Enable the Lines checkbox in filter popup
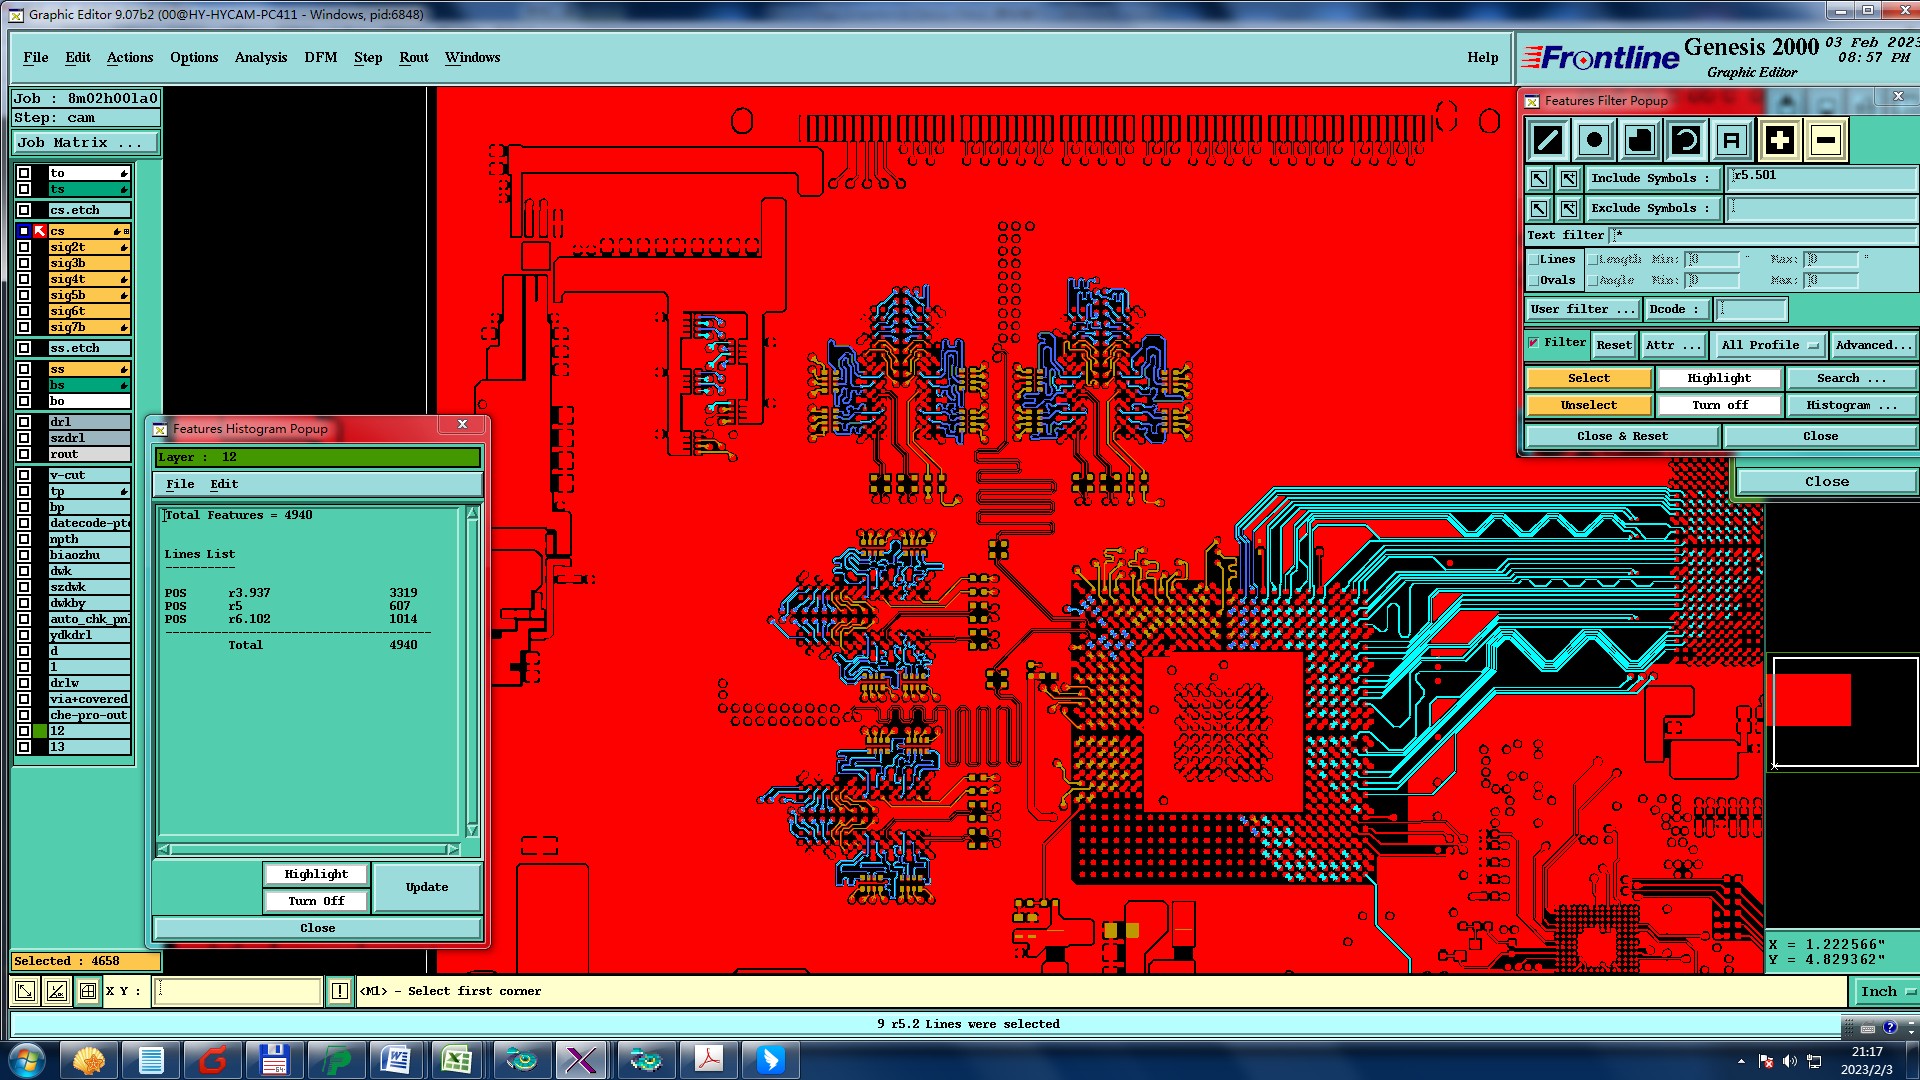The width and height of the screenshot is (1920, 1080). tap(1534, 260)
